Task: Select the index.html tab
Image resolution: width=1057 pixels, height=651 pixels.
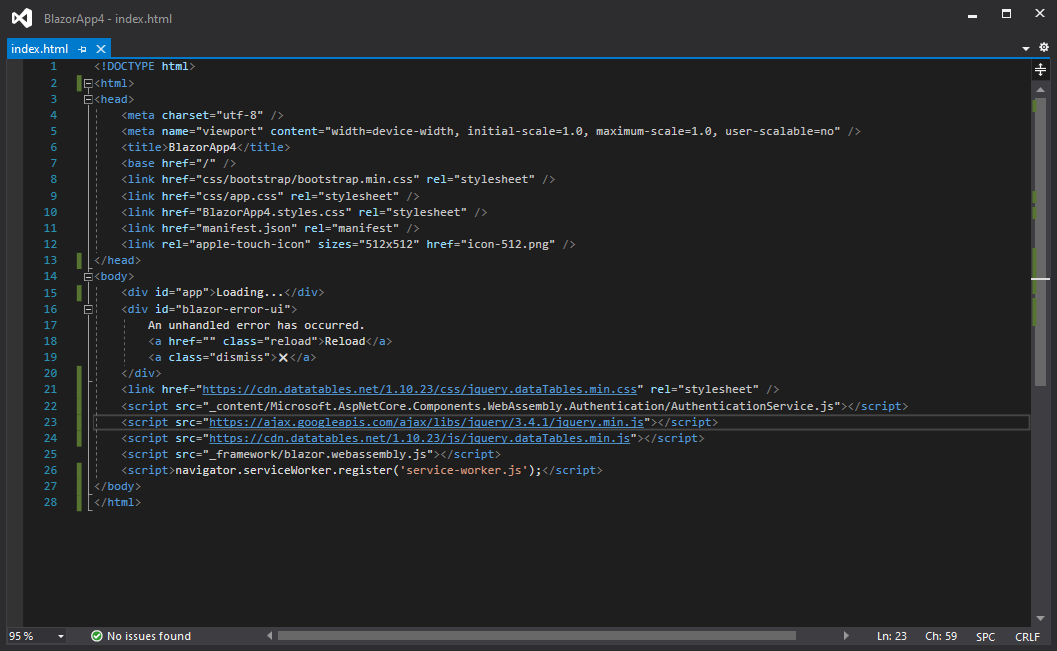Action: pyautogui.click(x=40, y=49)
